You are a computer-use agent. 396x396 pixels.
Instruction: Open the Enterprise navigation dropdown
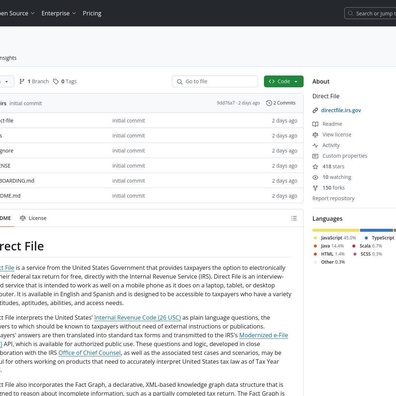58,13
